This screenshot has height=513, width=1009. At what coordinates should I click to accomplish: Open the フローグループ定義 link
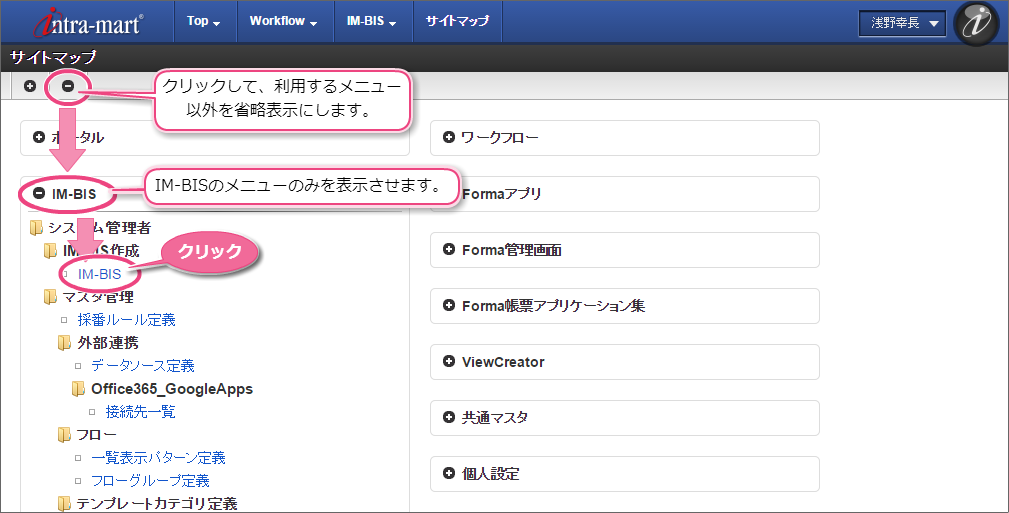150,481
